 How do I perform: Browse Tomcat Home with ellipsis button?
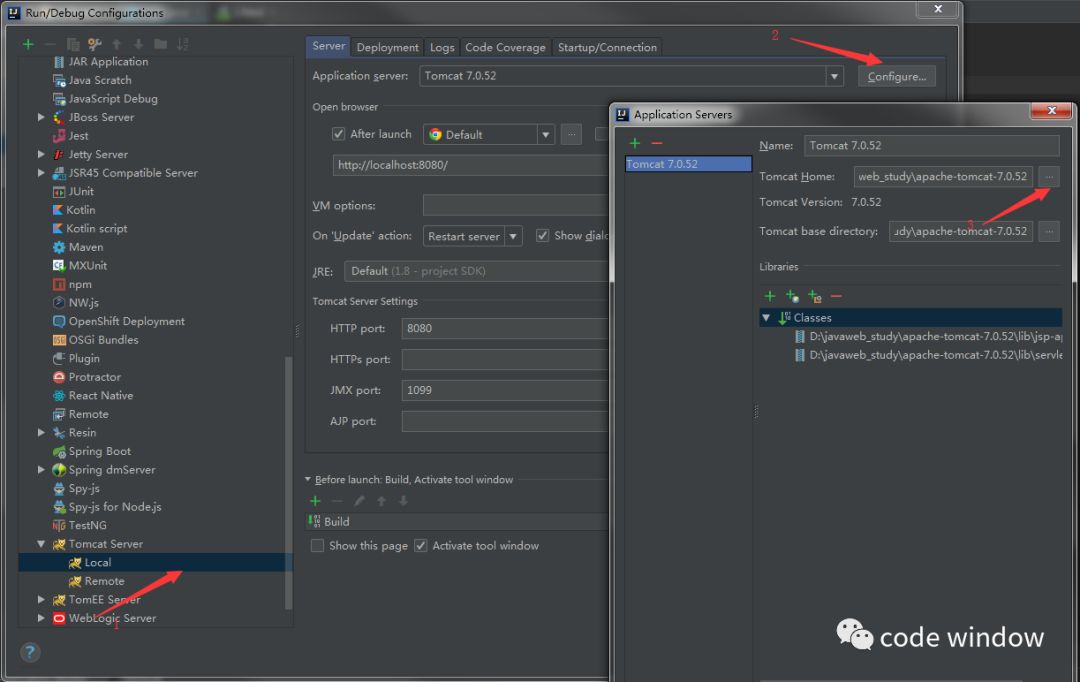[1049, 176]
